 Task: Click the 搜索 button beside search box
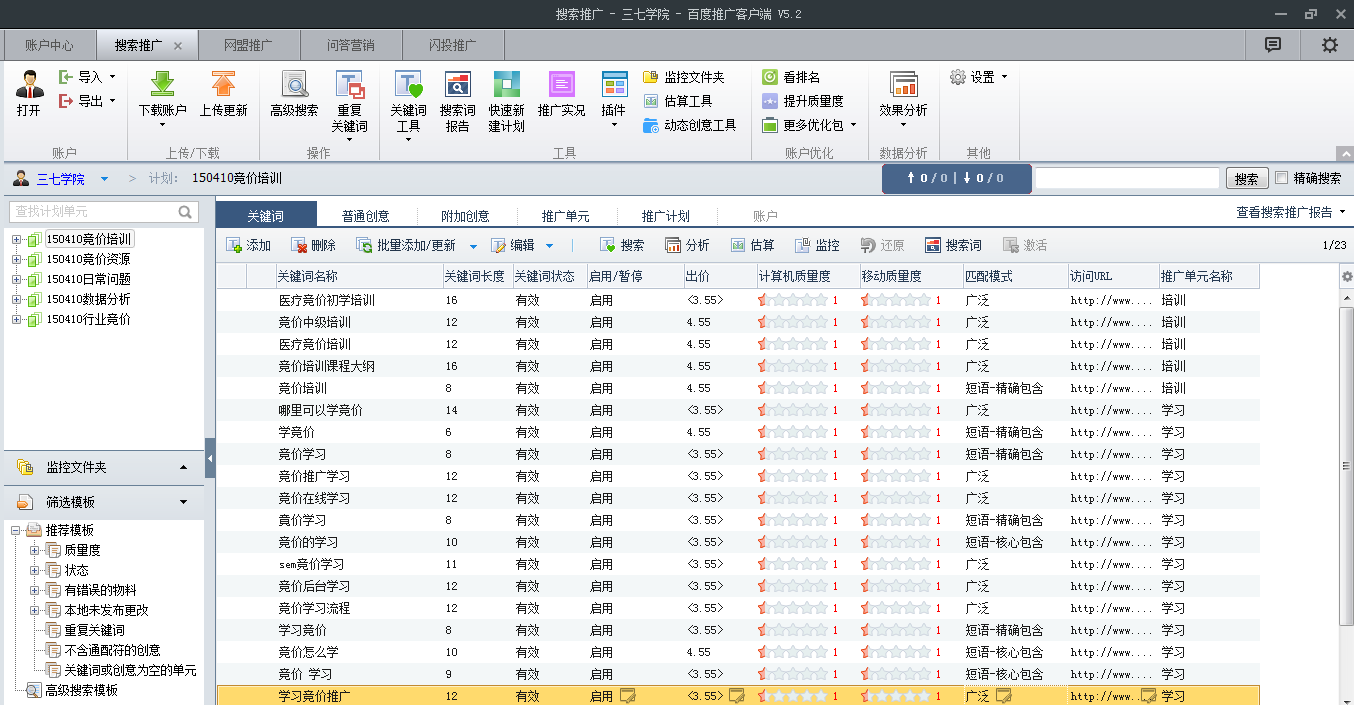point(1246,178)
